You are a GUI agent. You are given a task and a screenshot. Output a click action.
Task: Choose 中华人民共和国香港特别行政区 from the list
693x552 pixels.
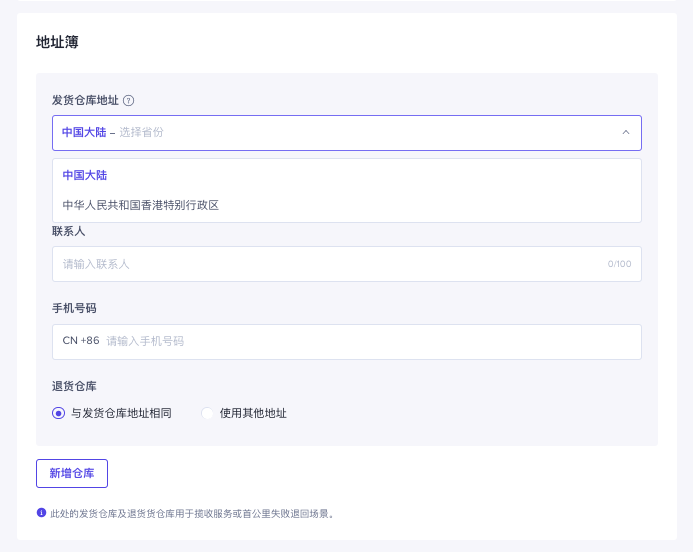140,205
